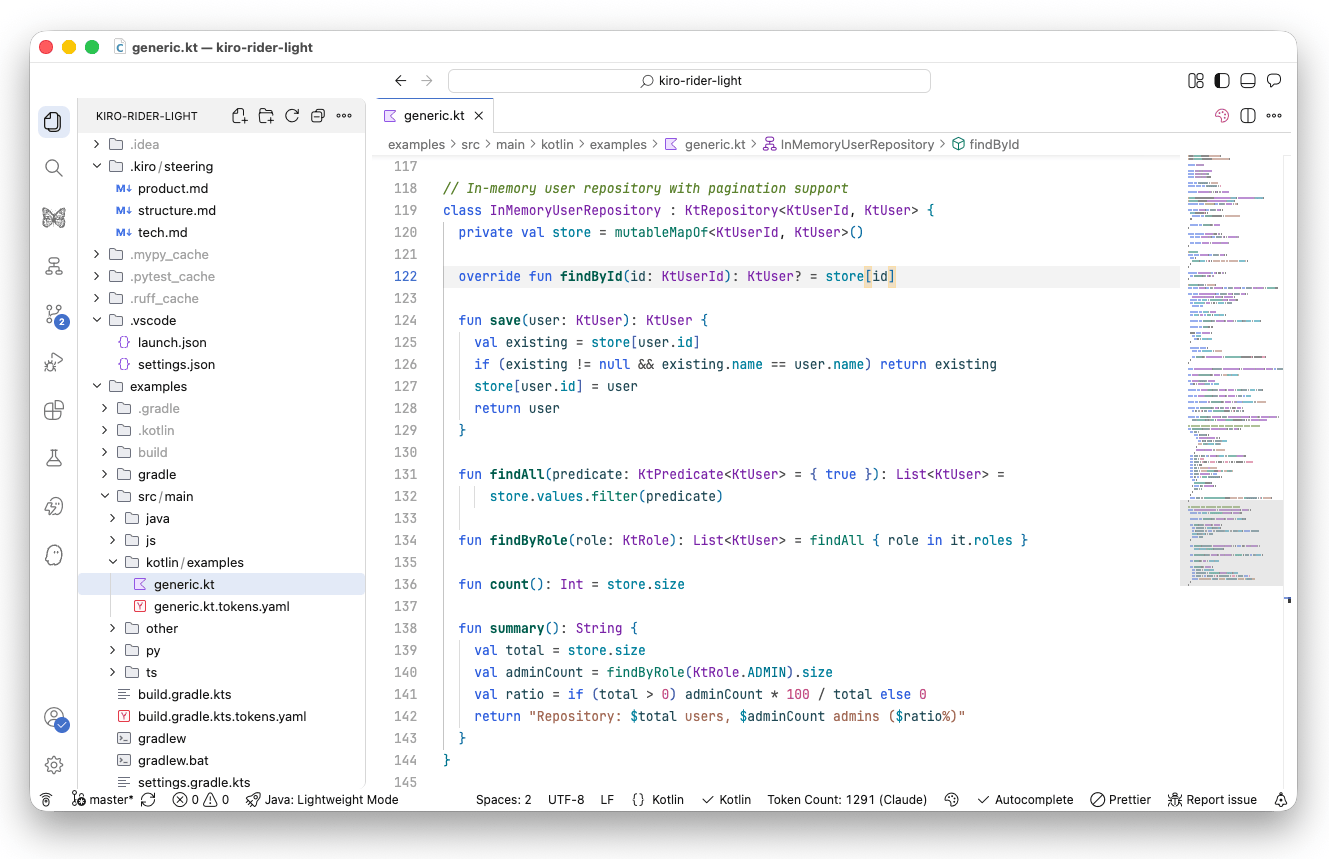Open the Search view in activity bar
The width and height of the screenshot is (1329, 859).
54,168
